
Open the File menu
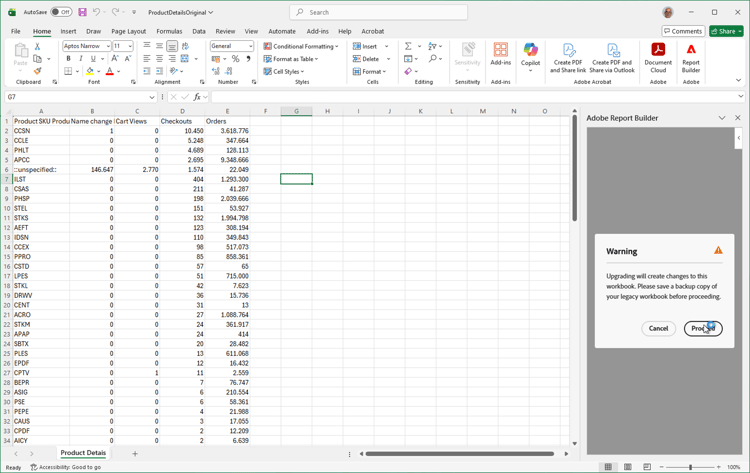[16, 31]
